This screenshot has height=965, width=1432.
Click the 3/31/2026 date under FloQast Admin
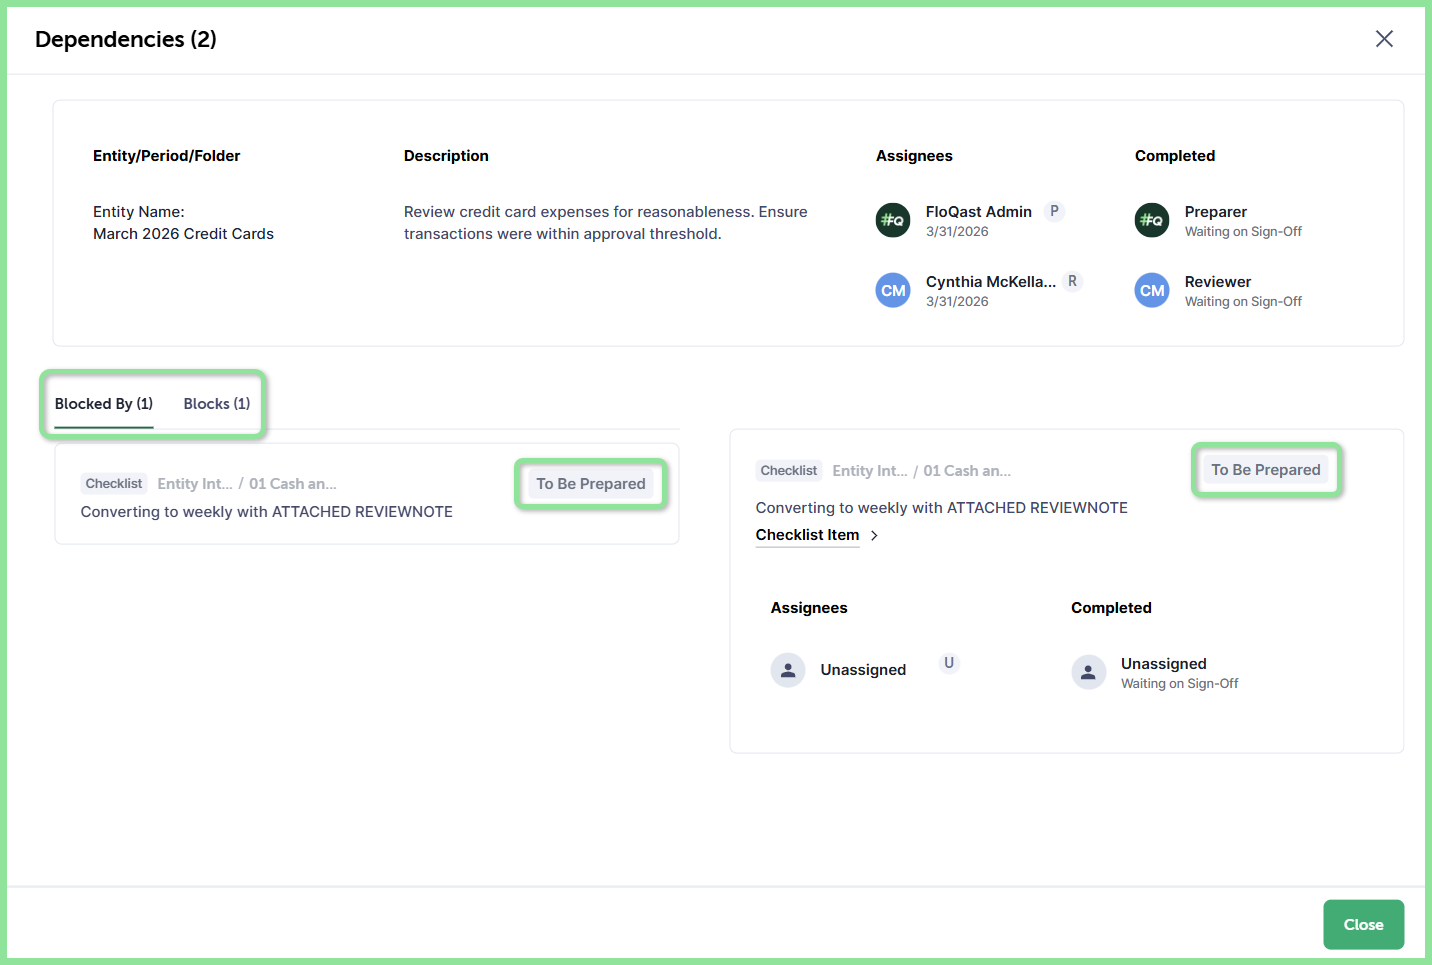[957, 232]
